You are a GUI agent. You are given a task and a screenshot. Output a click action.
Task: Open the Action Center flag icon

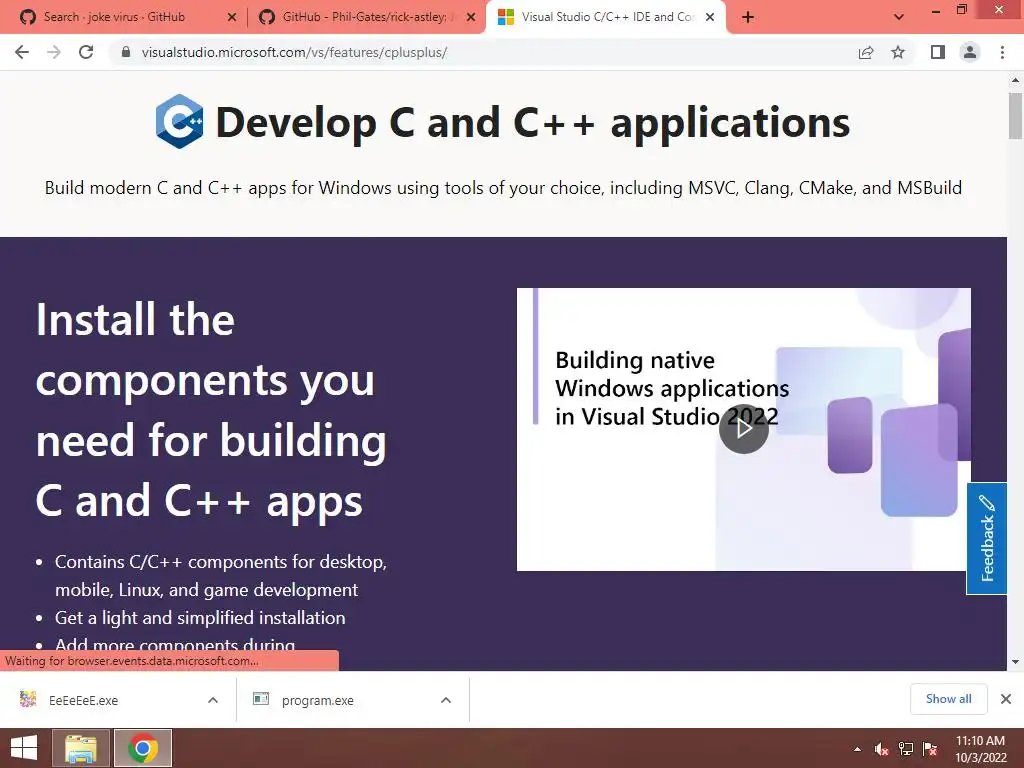point(930,749)
